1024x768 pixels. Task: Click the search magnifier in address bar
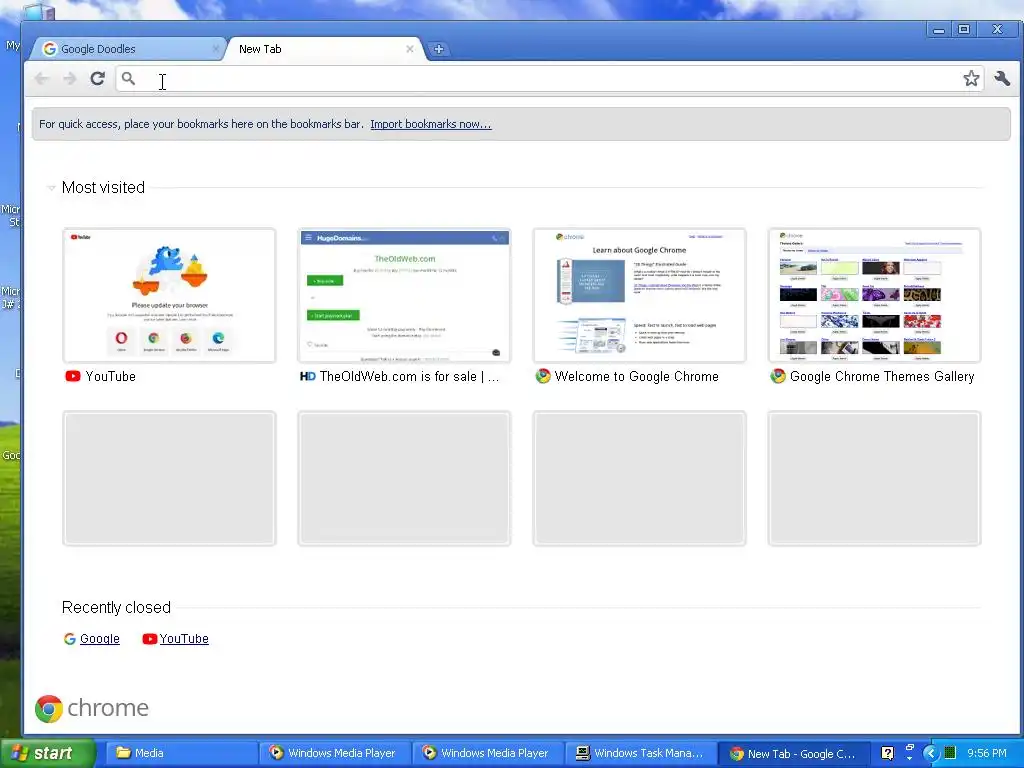click(128, 79)
